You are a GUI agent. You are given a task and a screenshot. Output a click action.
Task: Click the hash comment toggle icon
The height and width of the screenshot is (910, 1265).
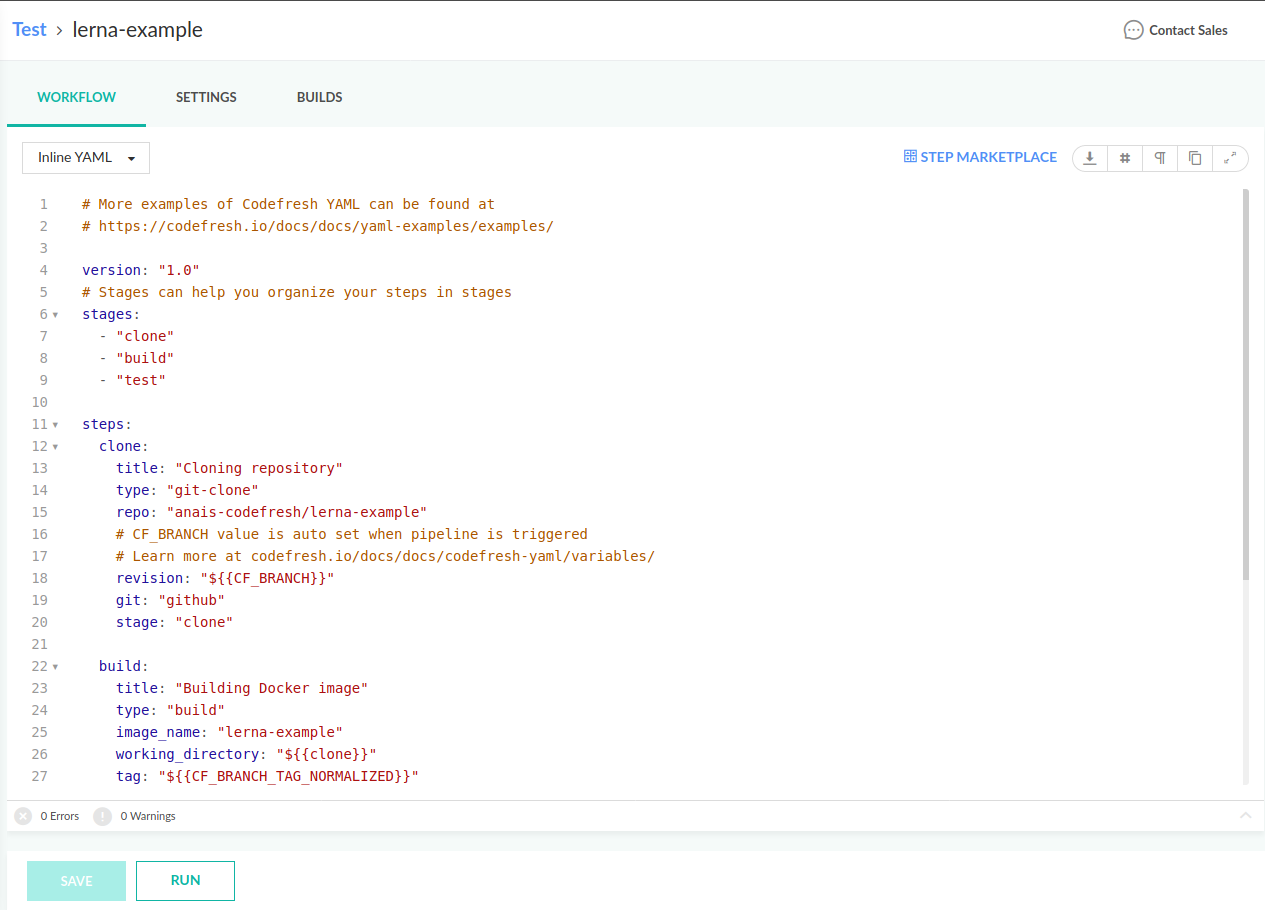point(1125,158)
